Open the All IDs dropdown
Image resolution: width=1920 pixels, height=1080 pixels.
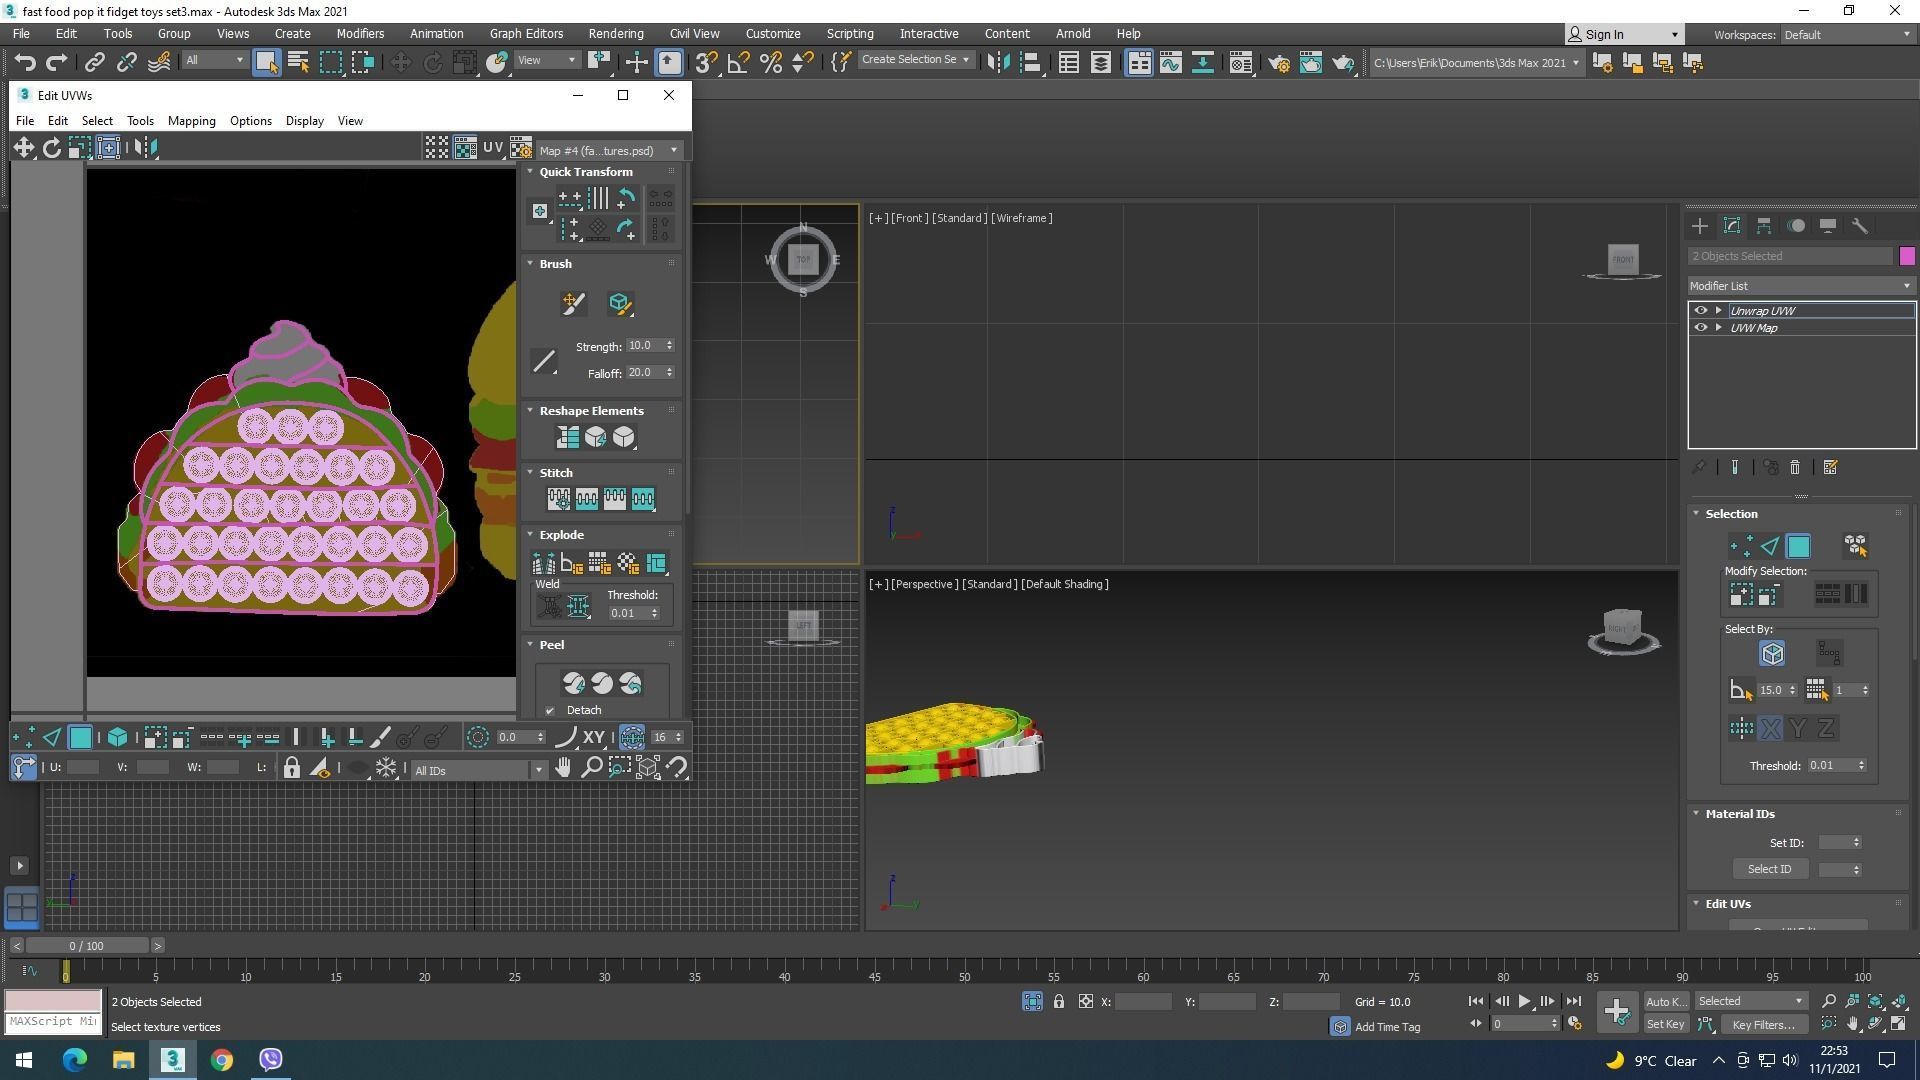pyautogui.click(x=478, y=770)
